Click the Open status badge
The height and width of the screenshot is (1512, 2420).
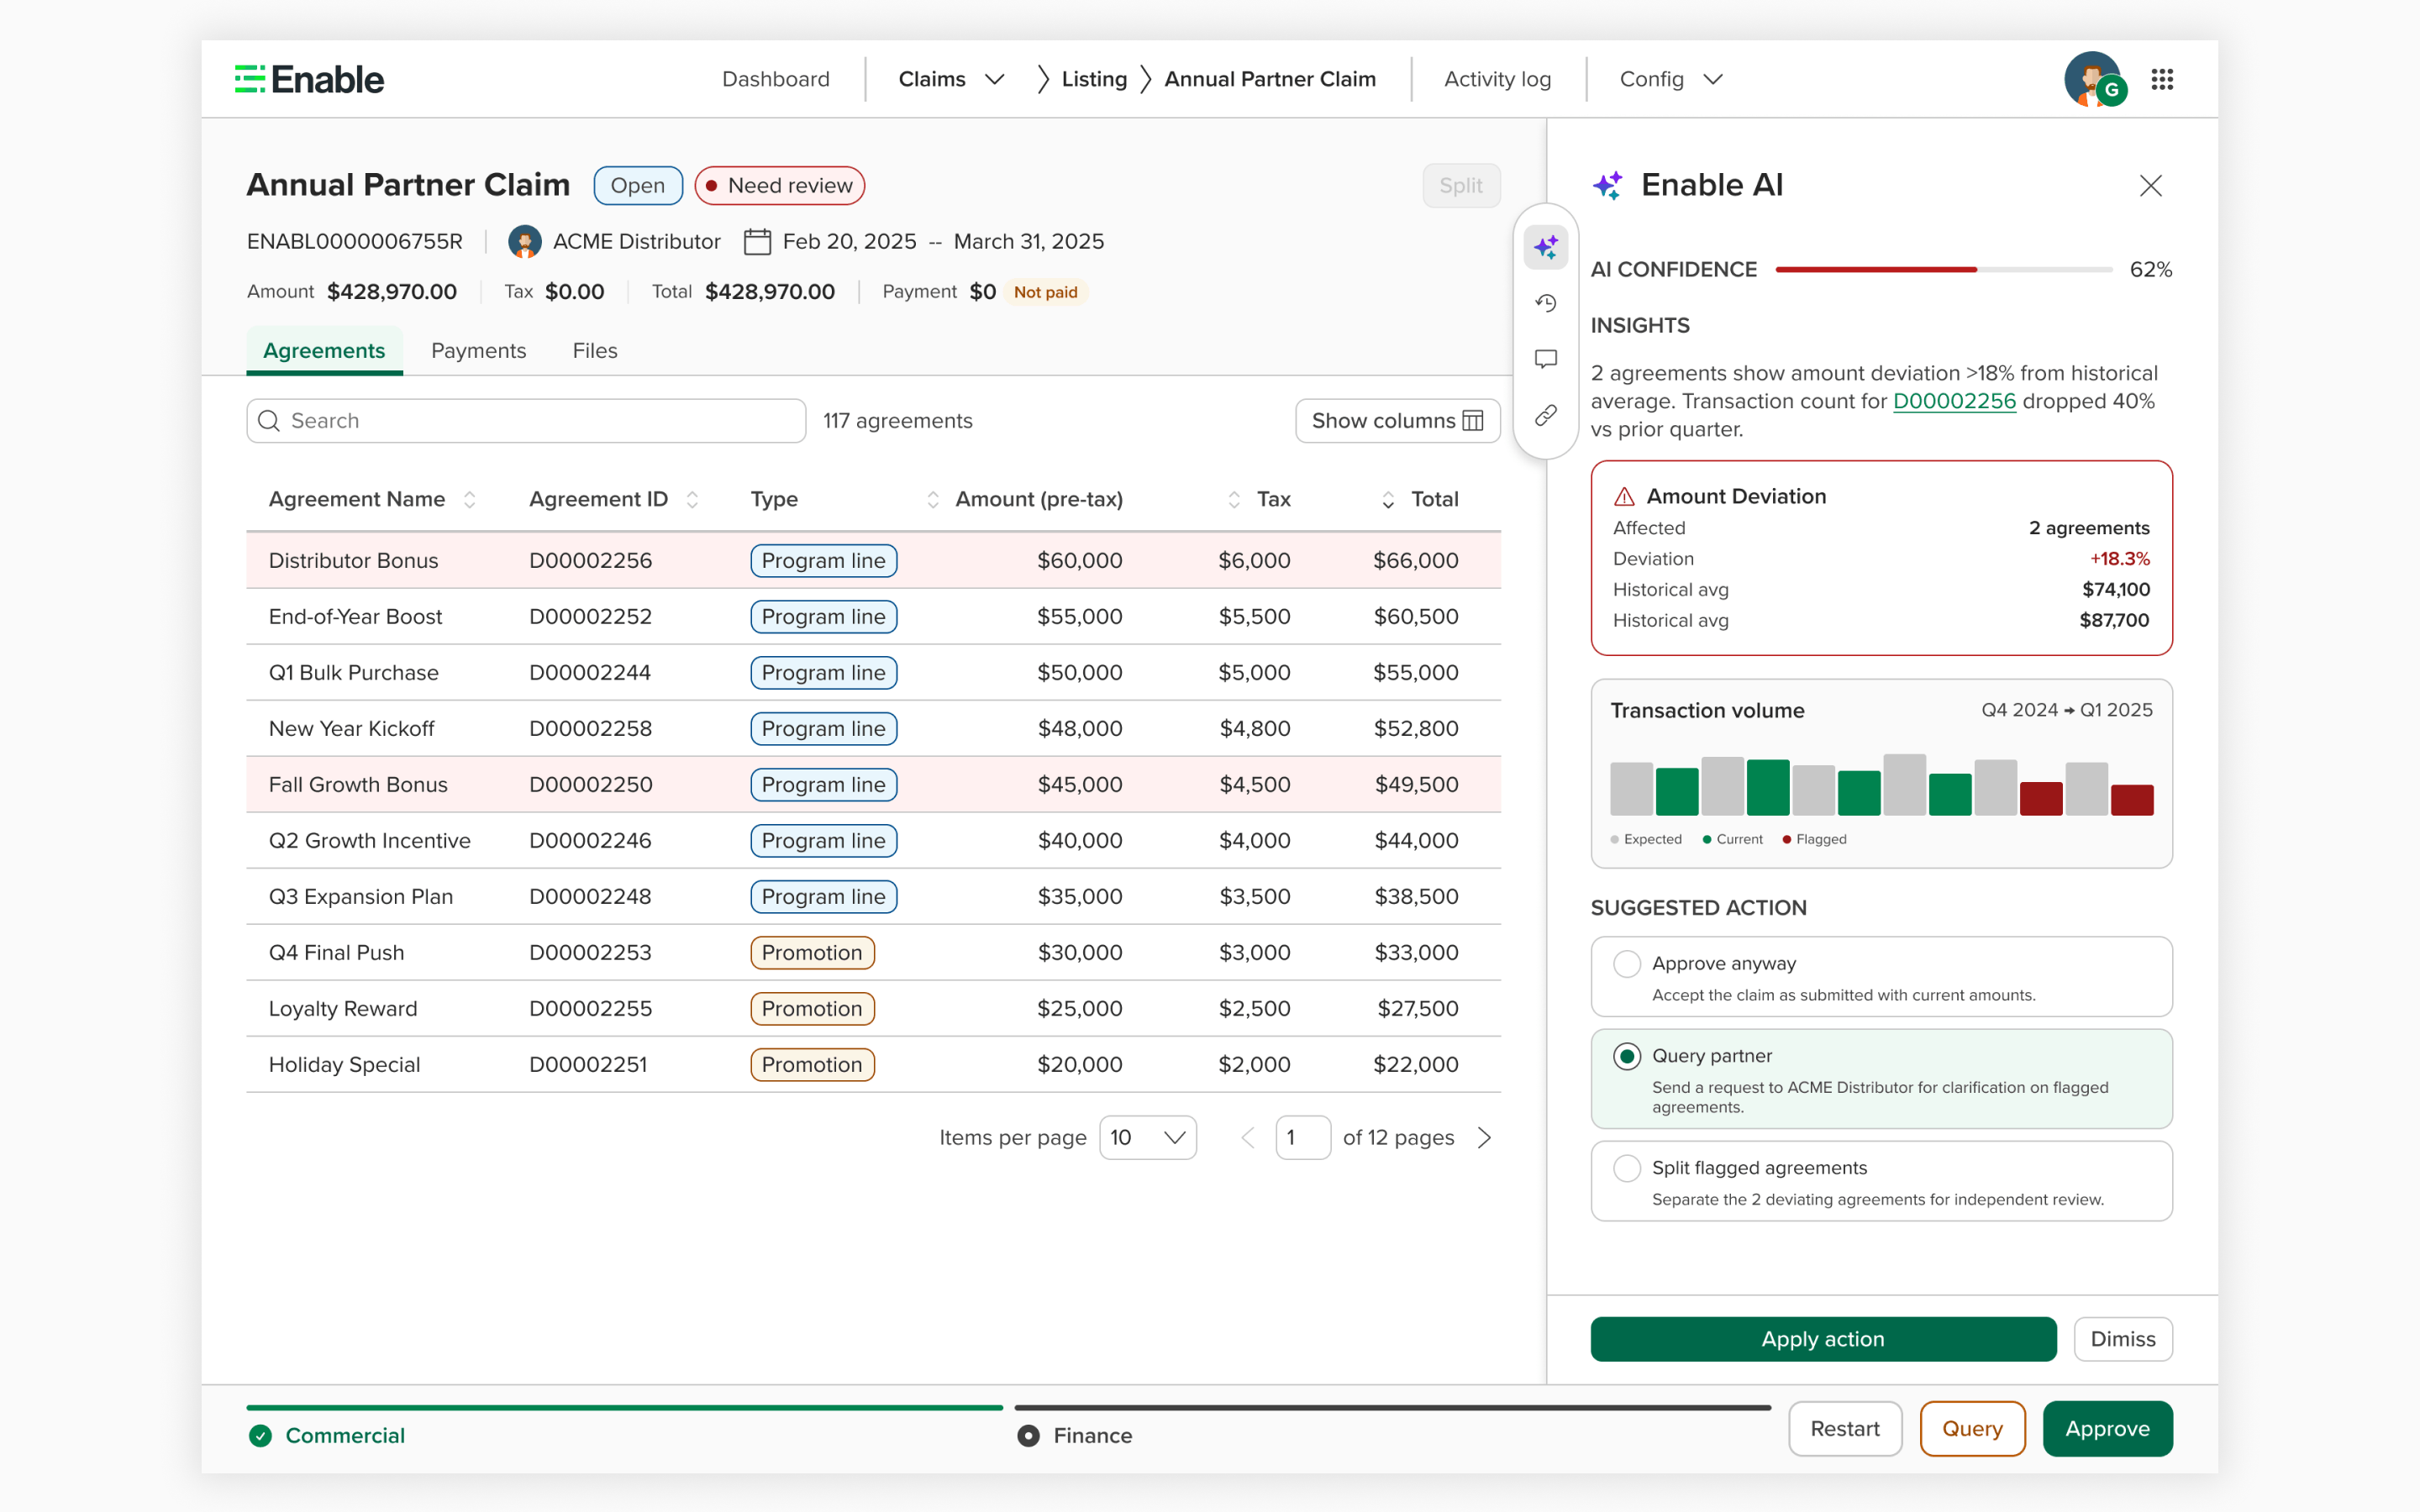[638, 186]
